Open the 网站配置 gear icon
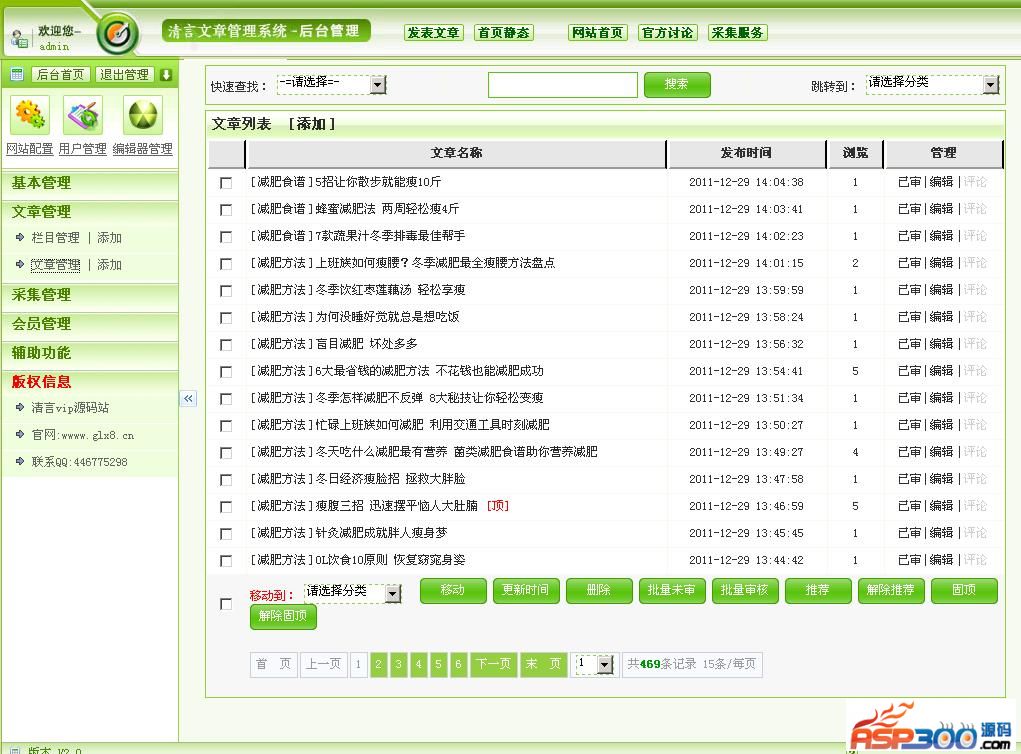This screenshot has height=754, width=1021. 30,116
